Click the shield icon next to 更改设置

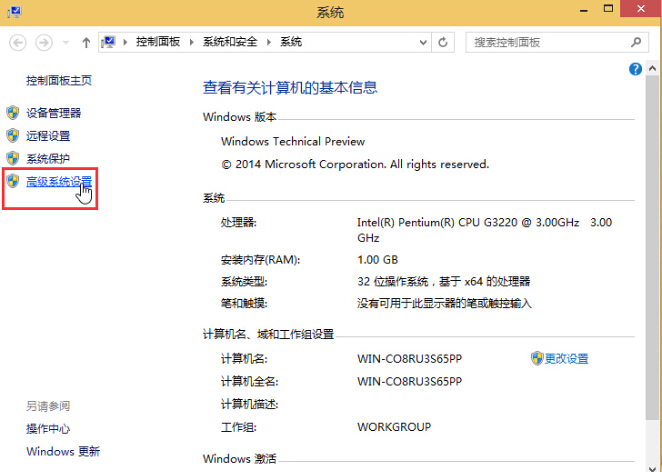(536, 358)
